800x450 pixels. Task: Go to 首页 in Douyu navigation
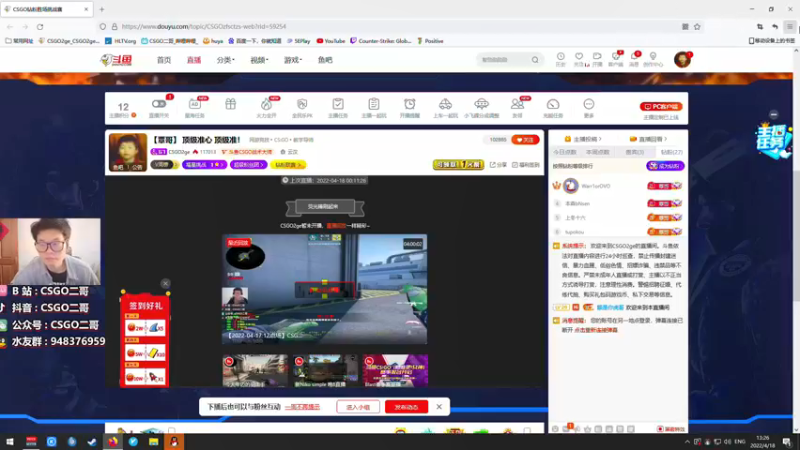point(164,60)
